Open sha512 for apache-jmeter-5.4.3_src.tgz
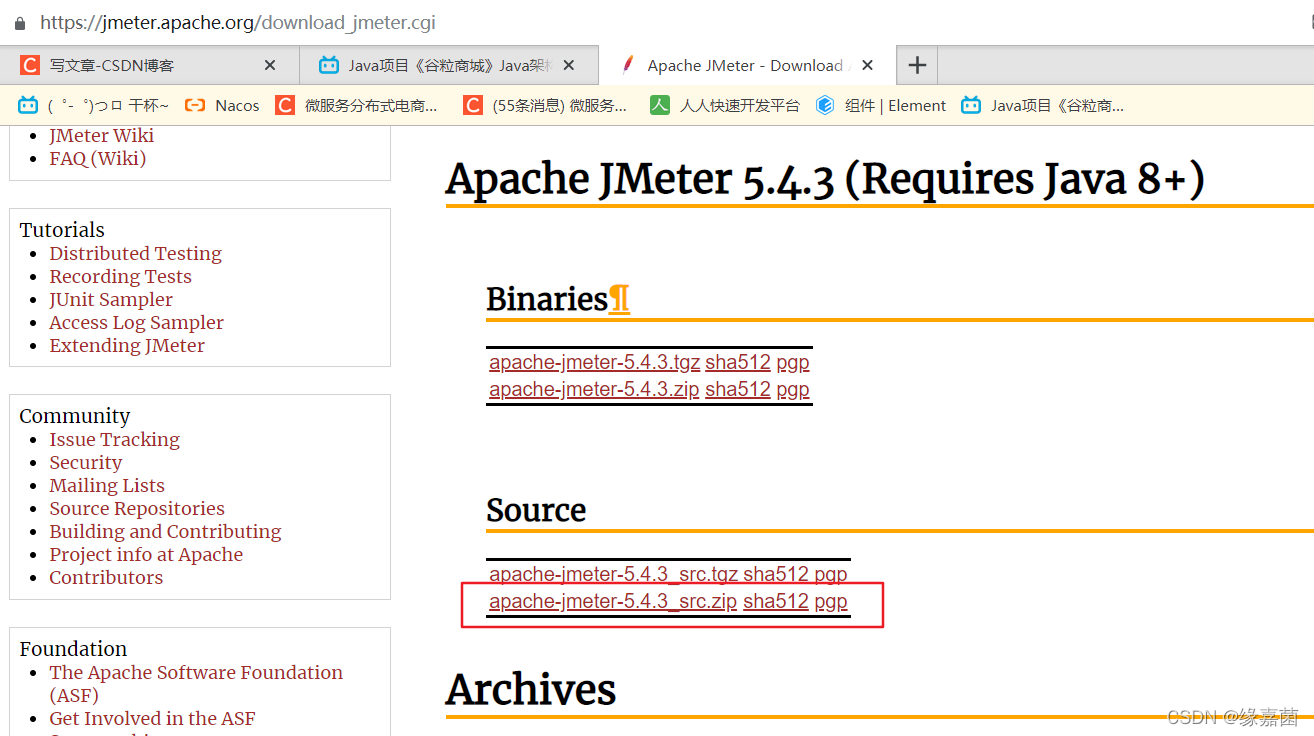The image size is (1314, 736). [x=776, y=574]
